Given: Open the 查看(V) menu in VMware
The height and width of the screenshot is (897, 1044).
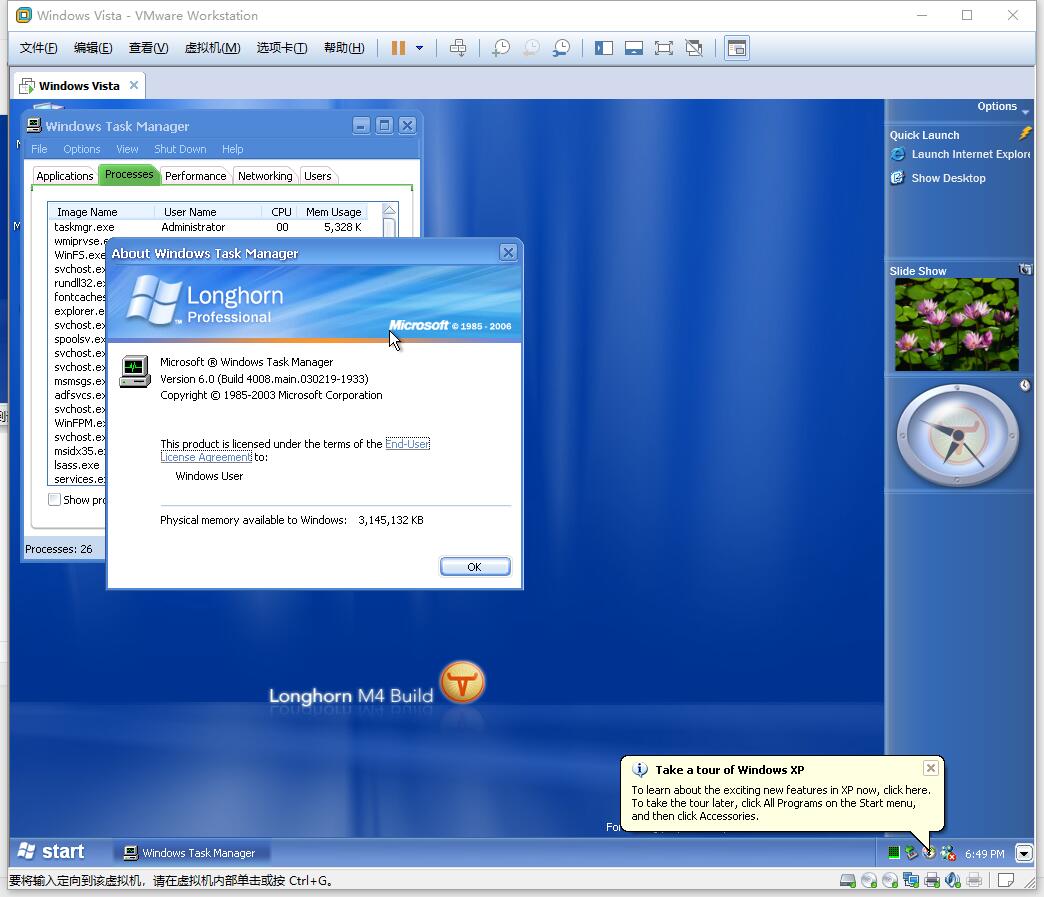Looking at the screenshot, I should (148, 48).
